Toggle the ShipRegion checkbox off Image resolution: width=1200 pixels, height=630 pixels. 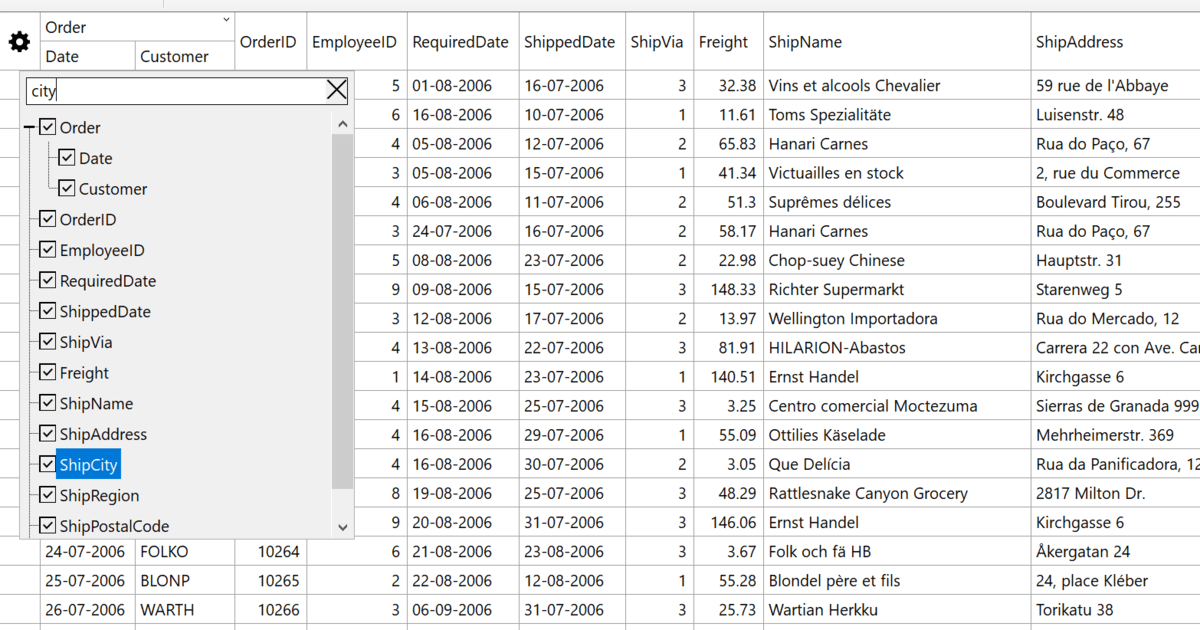pyautogui.click(x=46, y=495)
